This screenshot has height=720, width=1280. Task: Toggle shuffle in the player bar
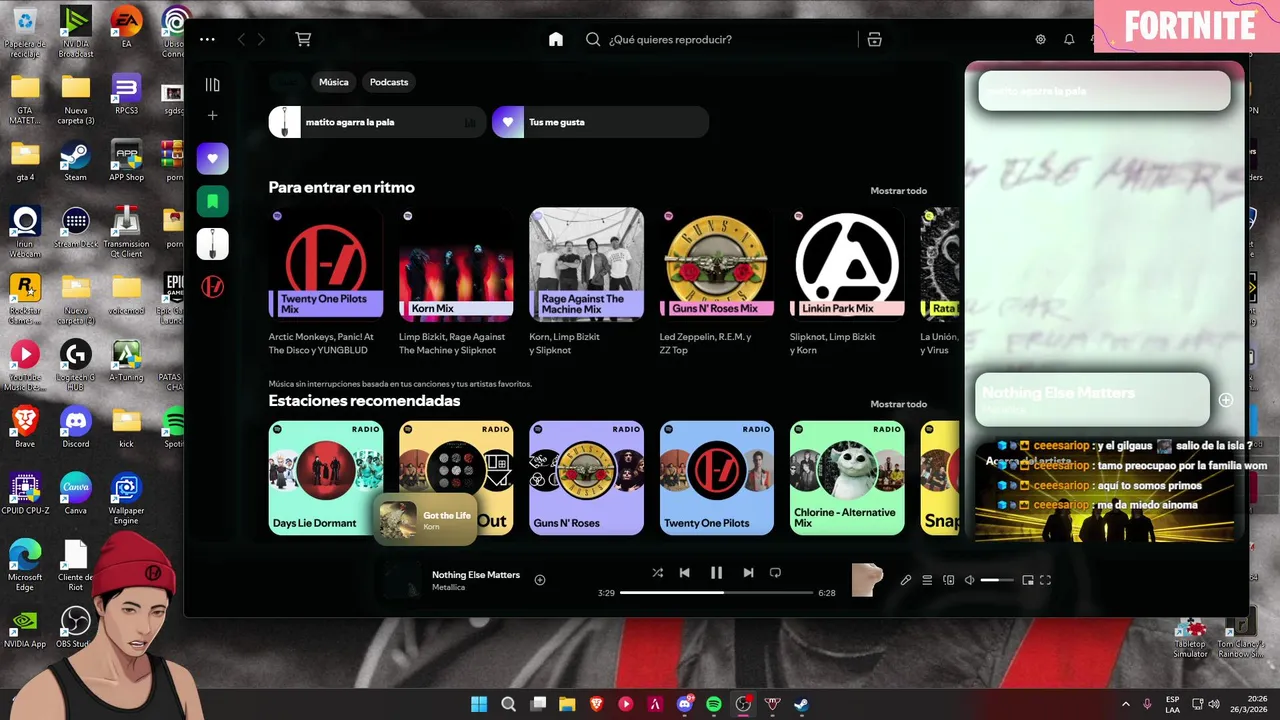657,573
